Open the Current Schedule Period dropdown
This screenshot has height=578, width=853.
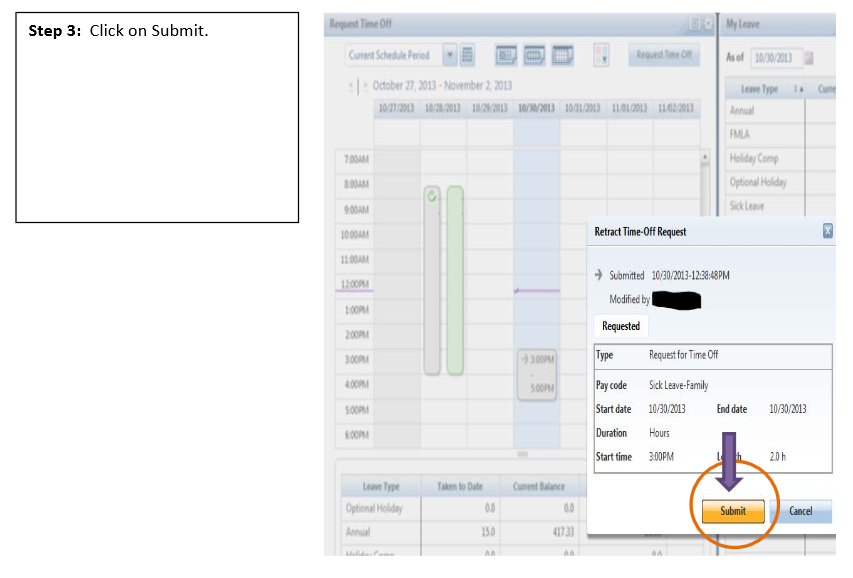point(449,56)
